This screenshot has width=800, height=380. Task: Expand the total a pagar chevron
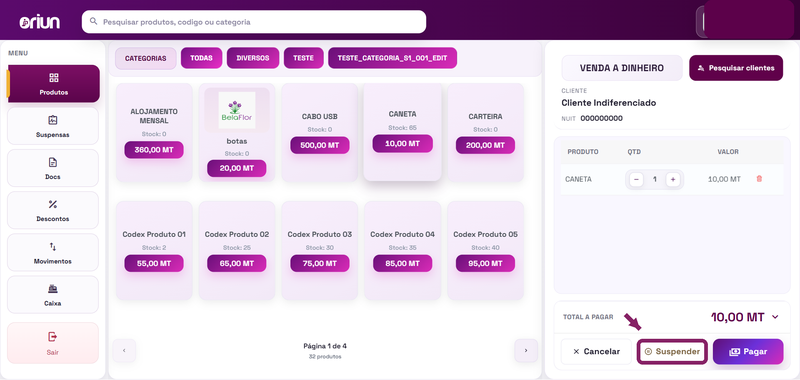tap(775, 317)
